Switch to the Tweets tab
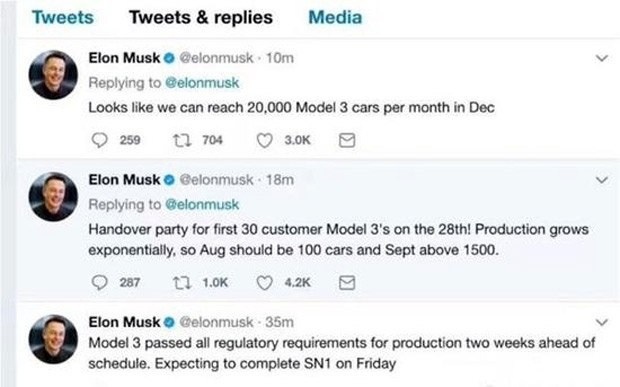The image size is (620, 387). click(62, 17)
